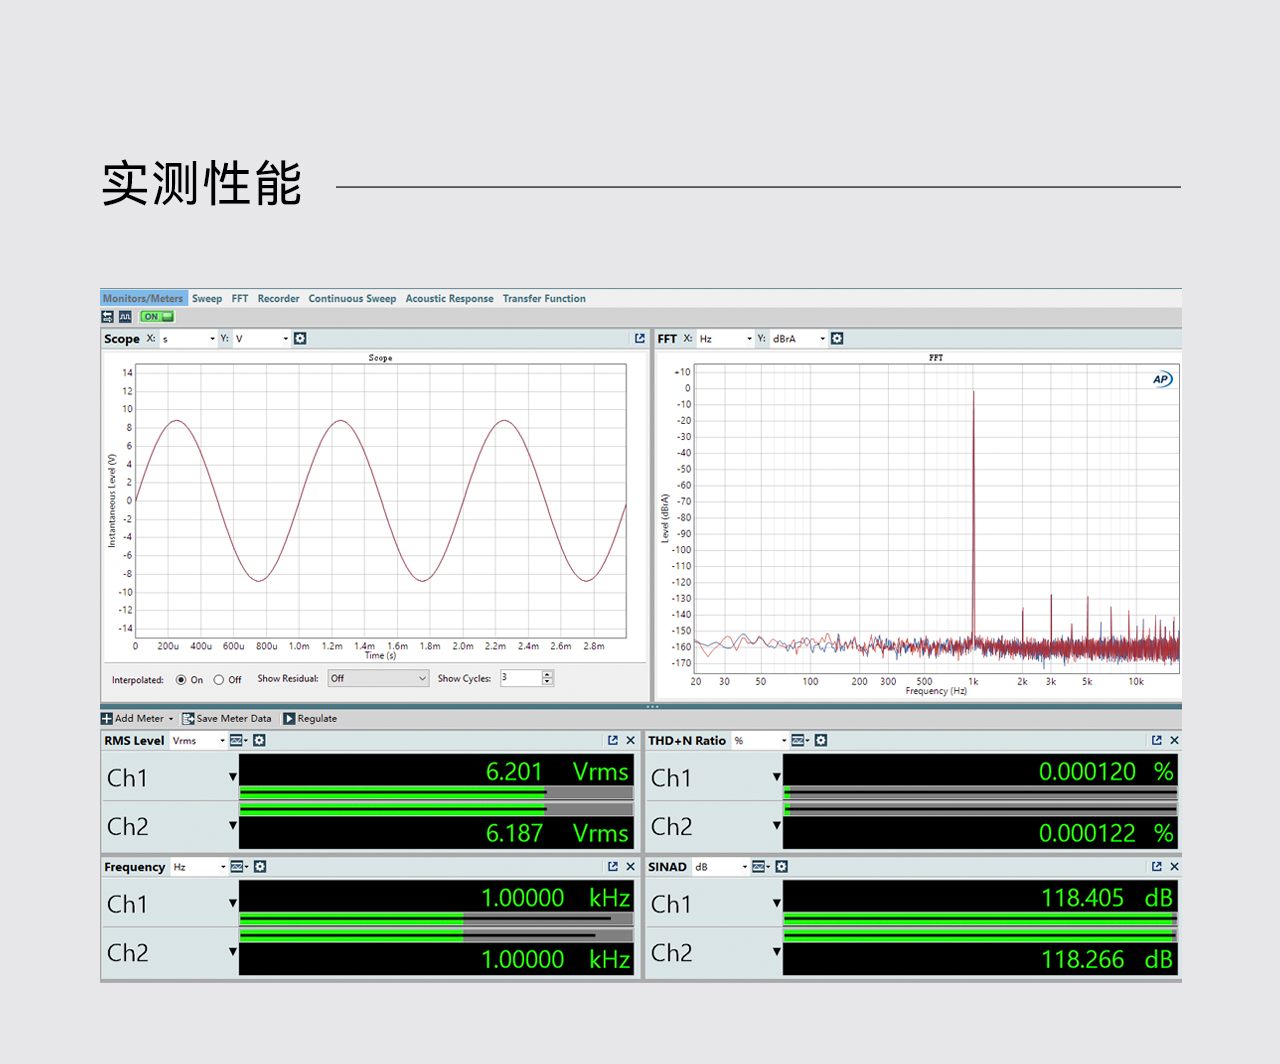Click the Show Cycles input field
This screenshot has height=1064, width=1280.
point(520,679)
